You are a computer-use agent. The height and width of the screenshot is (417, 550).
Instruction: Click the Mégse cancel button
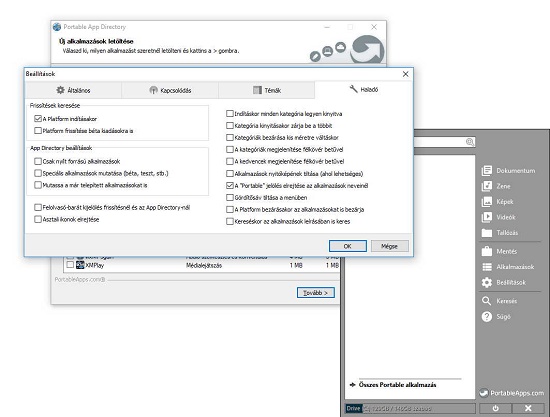pos(390,246)
